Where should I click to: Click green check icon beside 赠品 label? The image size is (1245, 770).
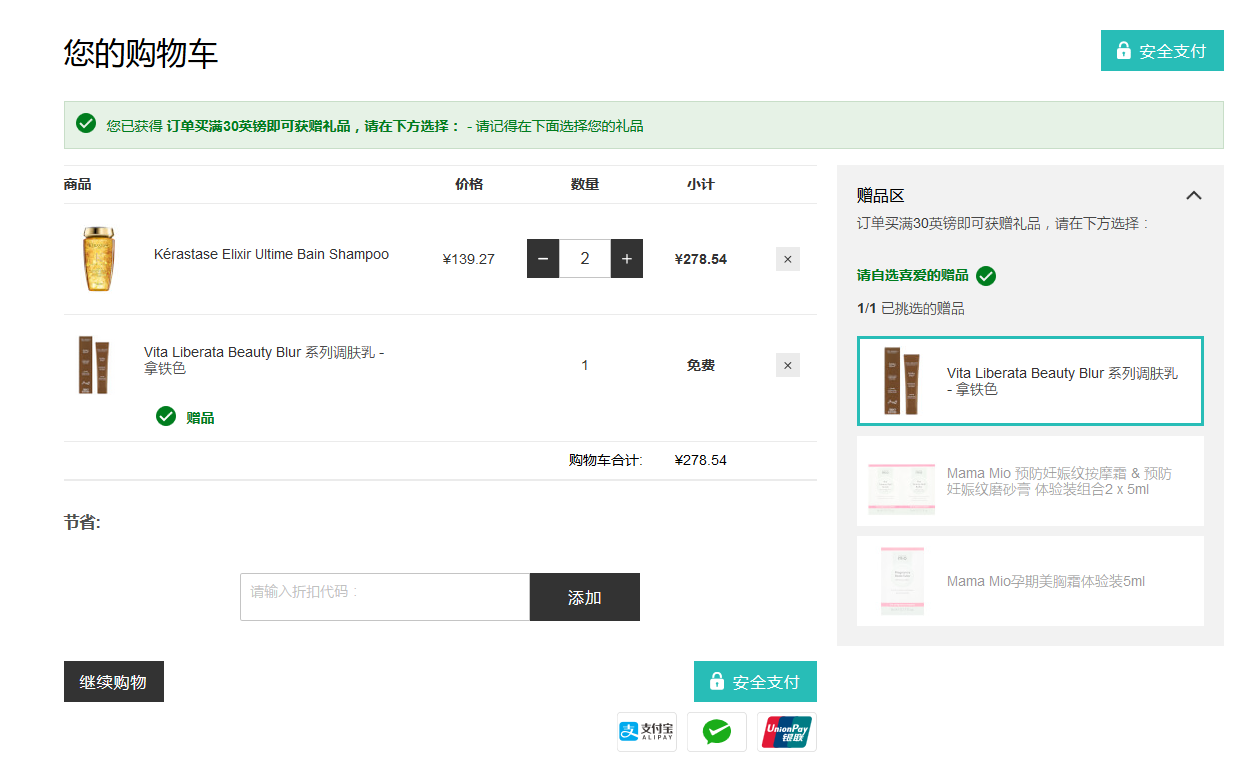pos(166,415)
